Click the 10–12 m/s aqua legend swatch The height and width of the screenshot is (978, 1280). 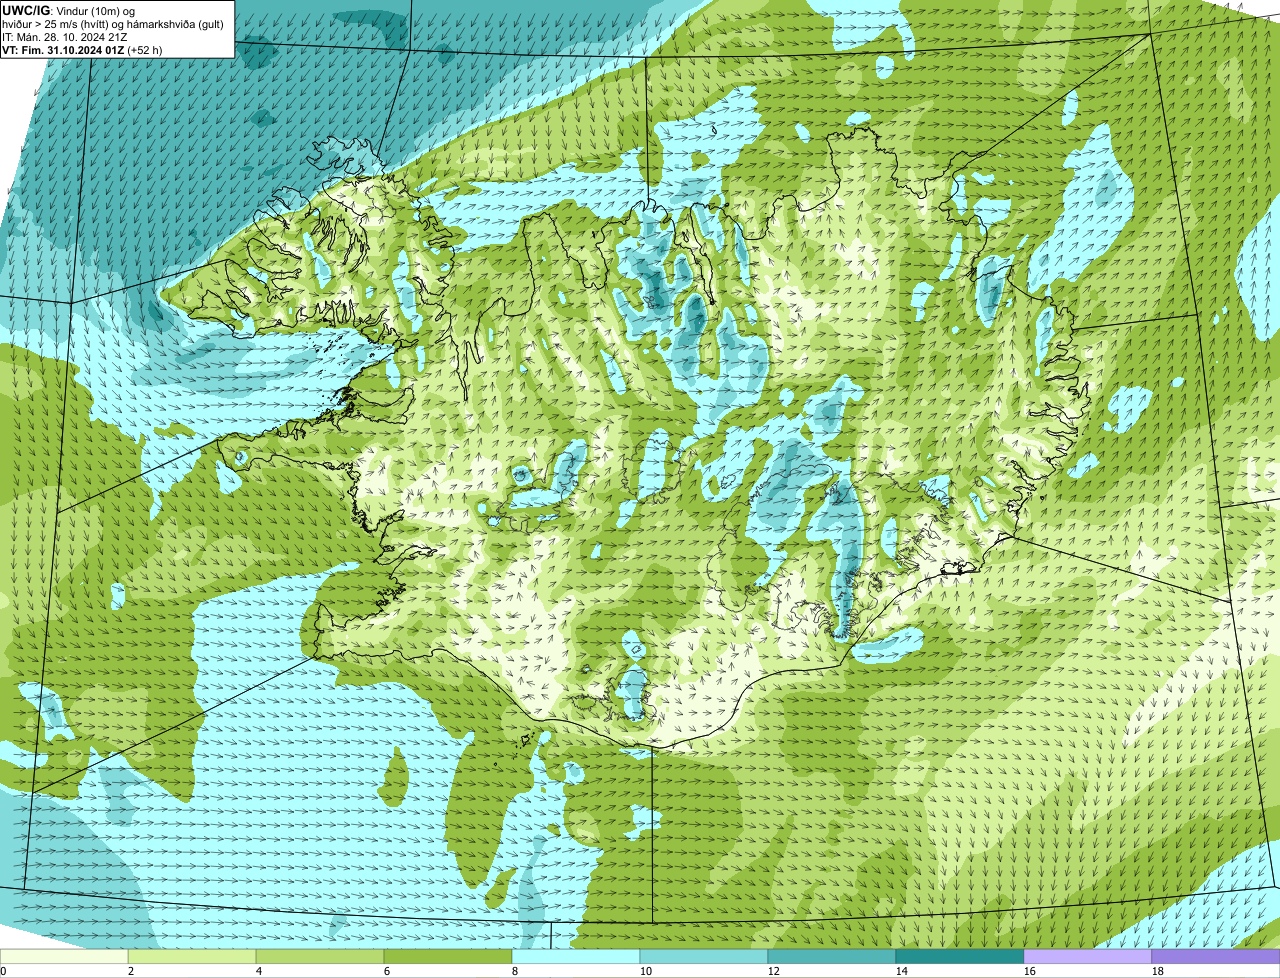coord(704,956)
